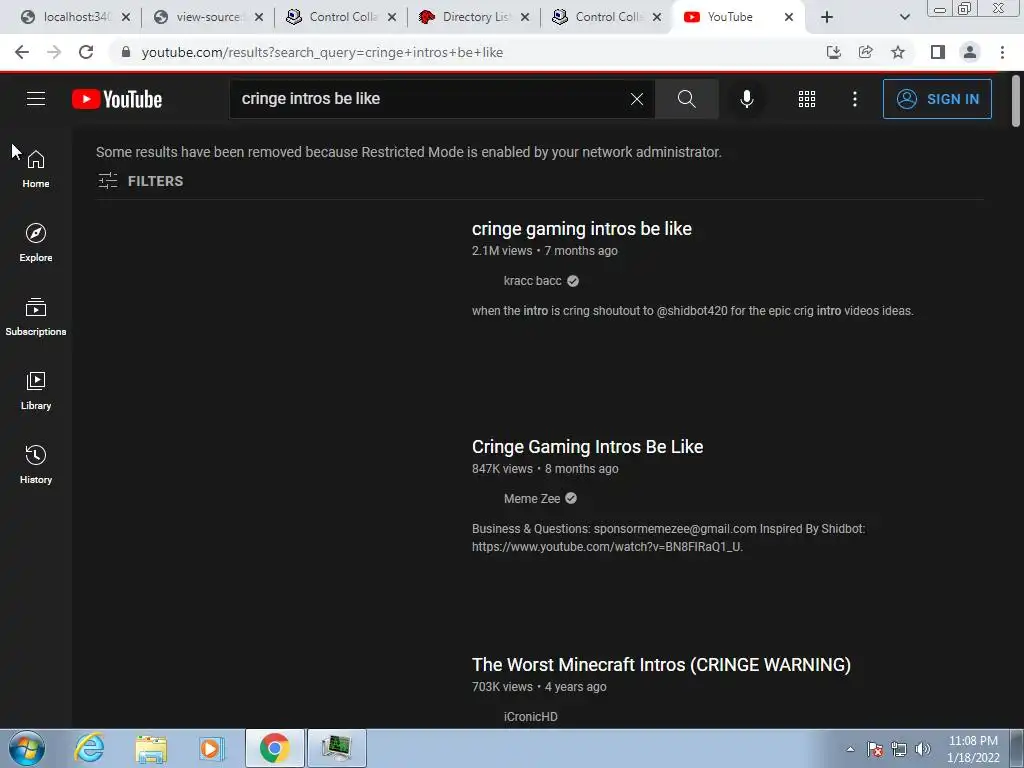Bookmark this page with the star

898,52
